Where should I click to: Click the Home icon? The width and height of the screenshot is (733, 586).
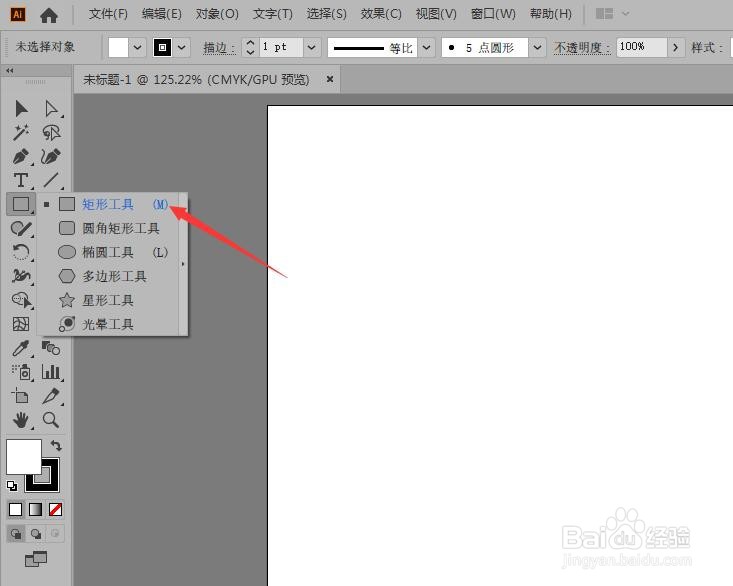tap(49, 15)
